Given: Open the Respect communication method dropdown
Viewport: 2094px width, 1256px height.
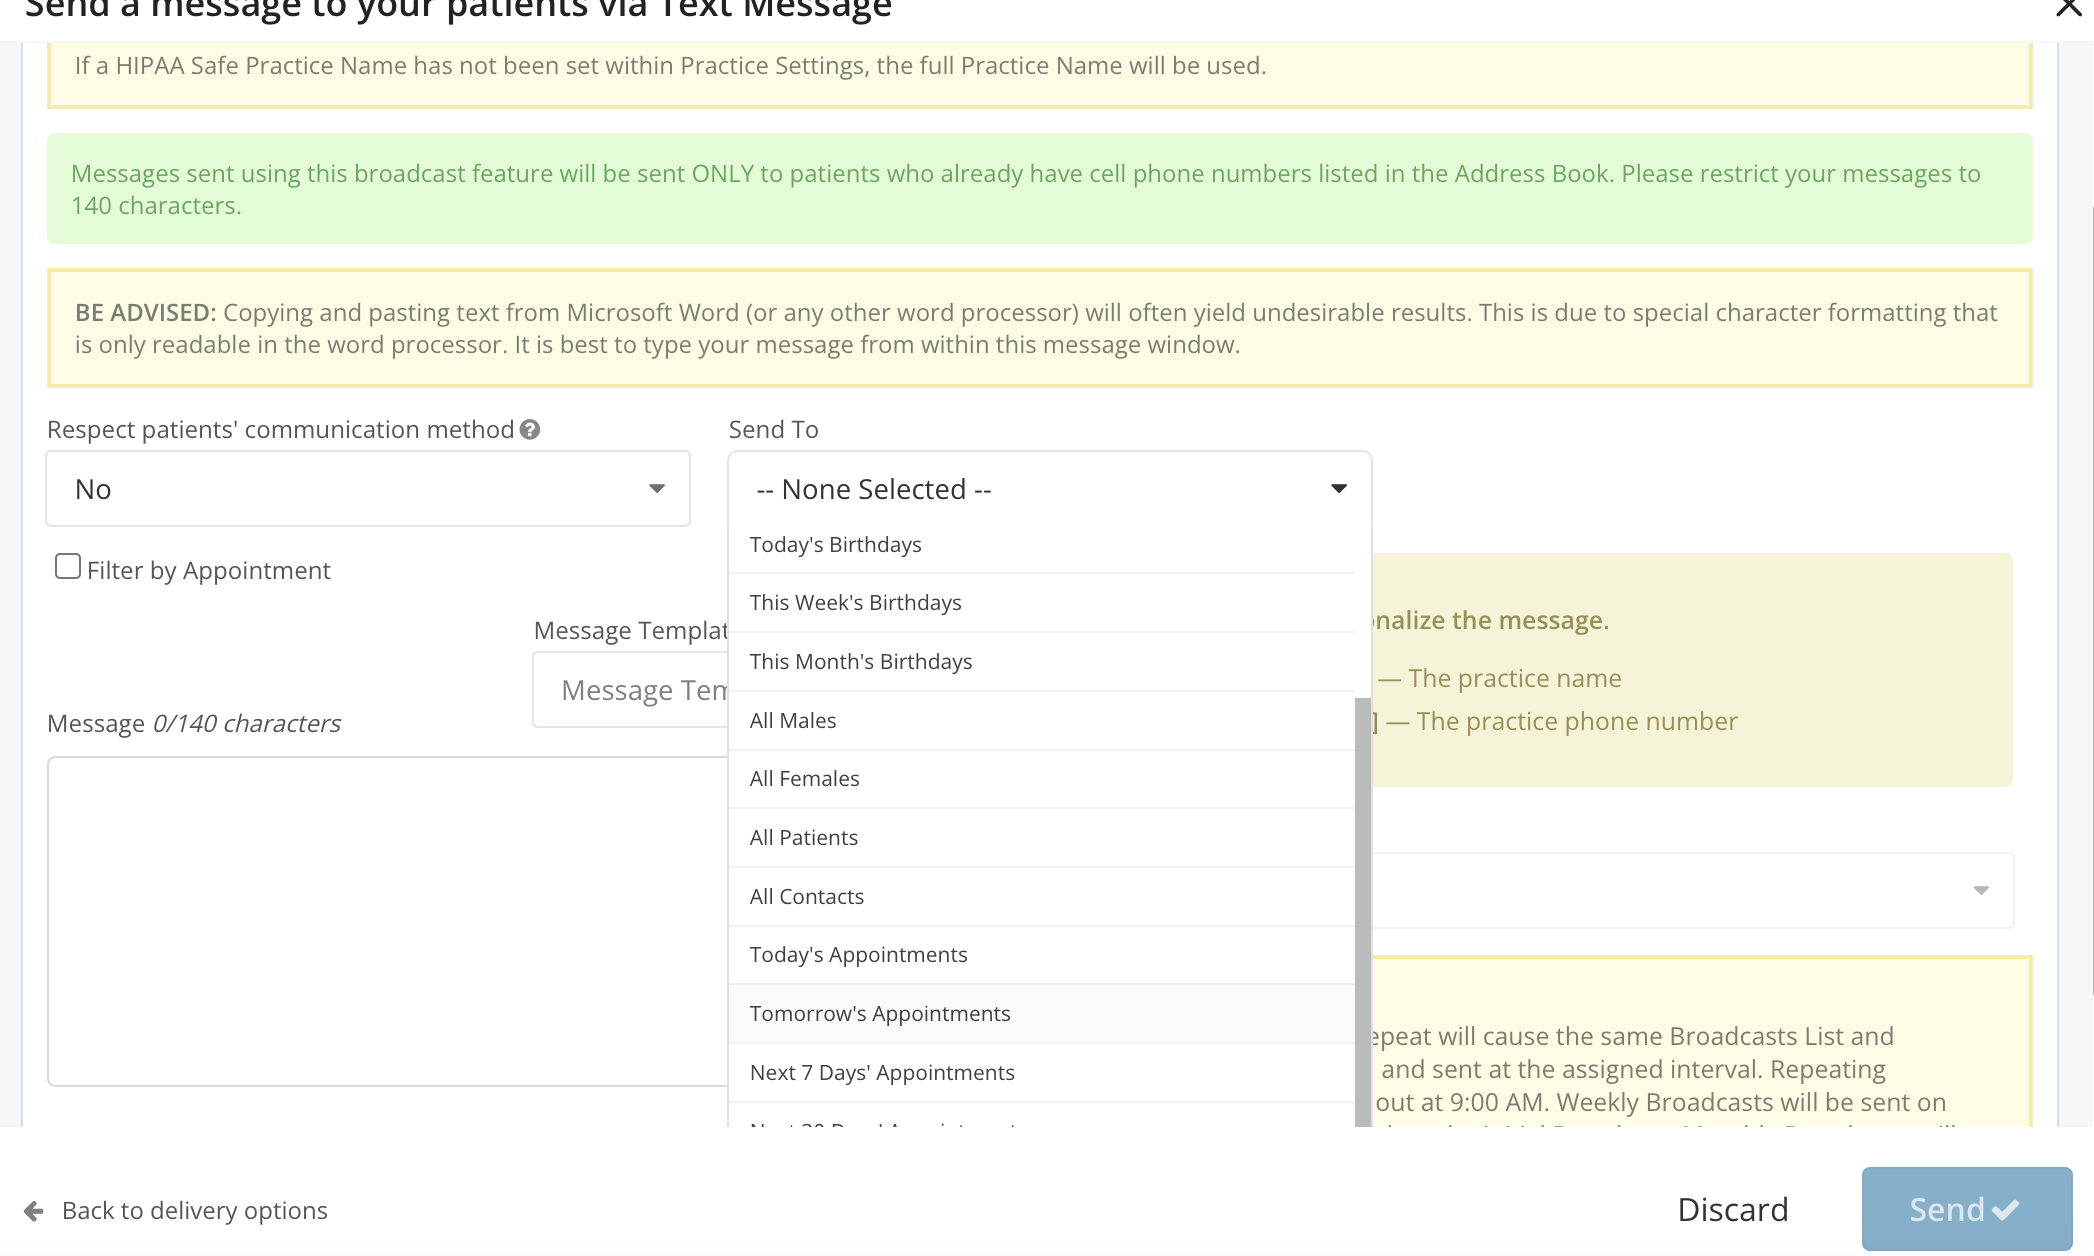Looking at the screenshot, I should 368,489.
